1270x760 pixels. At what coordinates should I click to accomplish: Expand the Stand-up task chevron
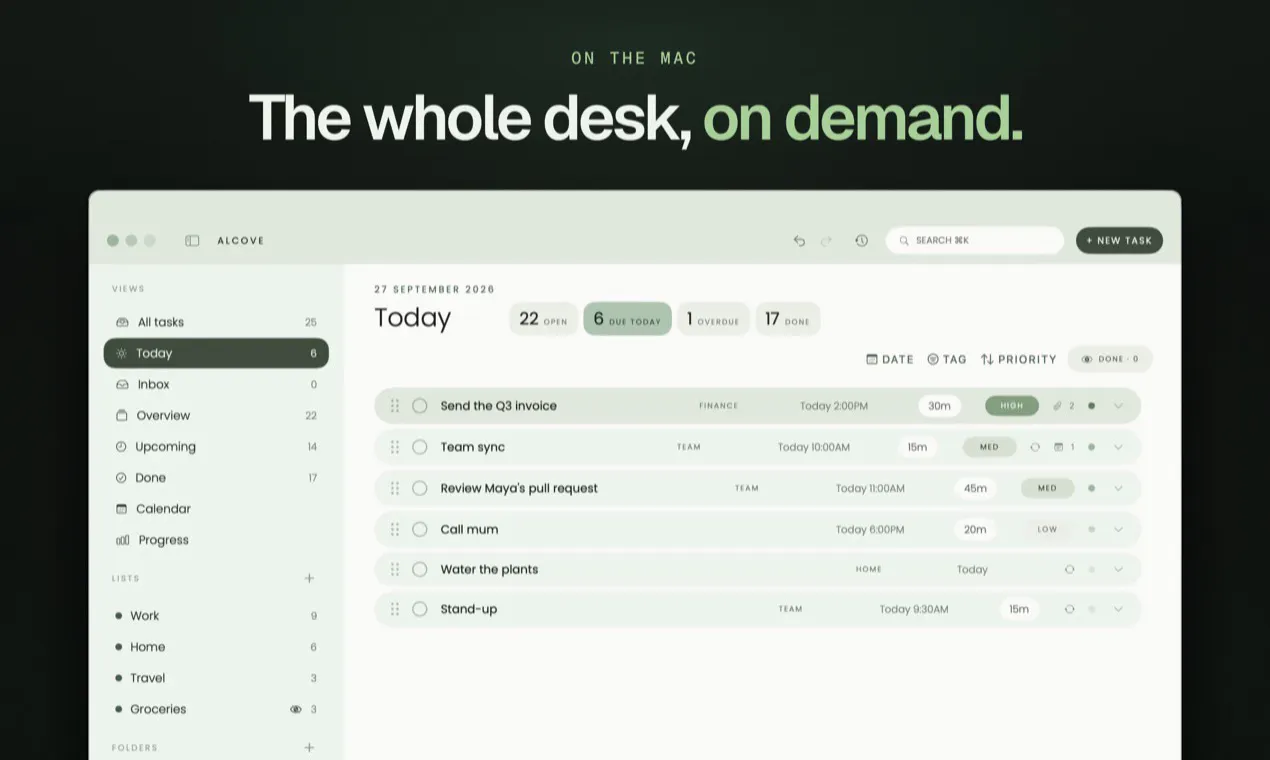tap(1118, 609)
